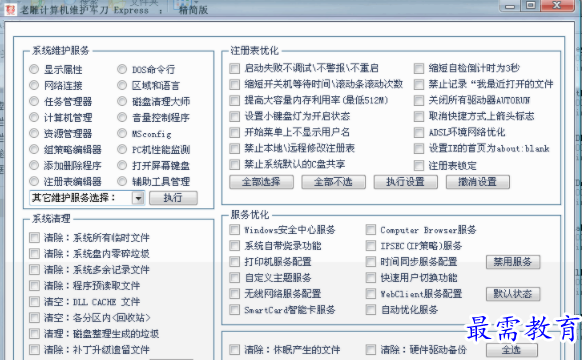Click the 全选 button
588x360 pixels.
[512, 350]
